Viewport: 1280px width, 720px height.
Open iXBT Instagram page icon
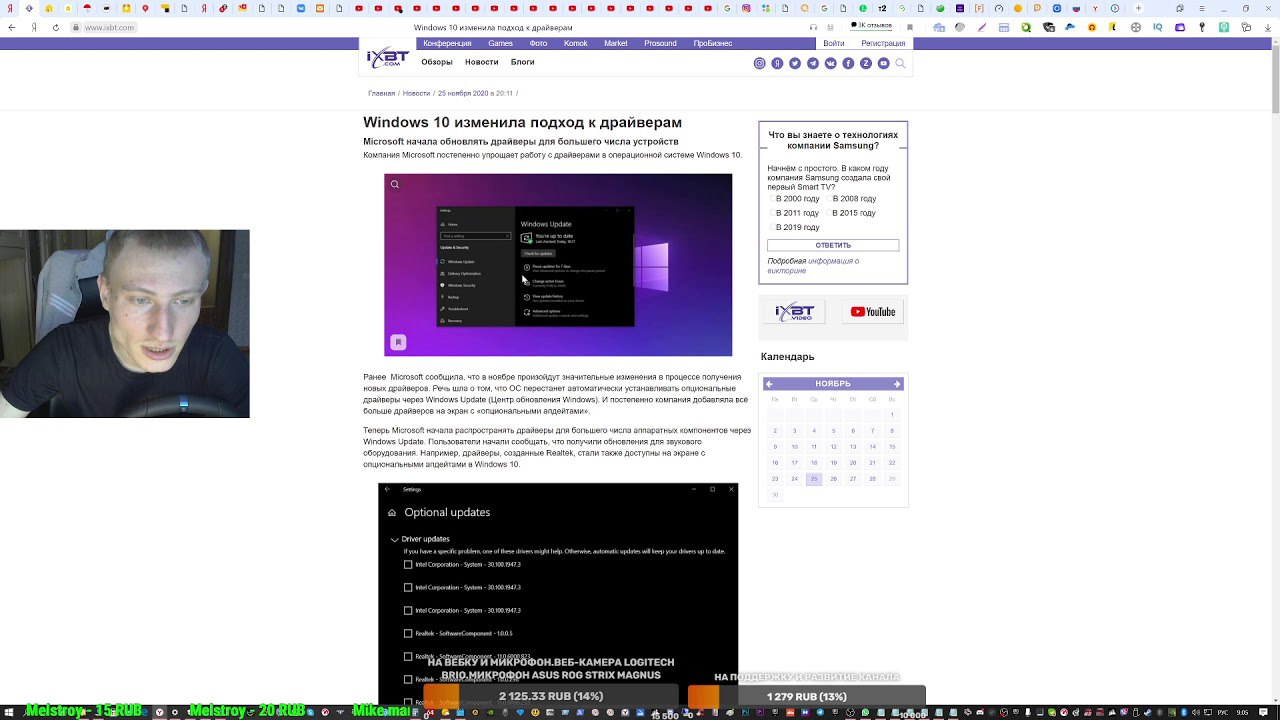click(x=759, y=63)
